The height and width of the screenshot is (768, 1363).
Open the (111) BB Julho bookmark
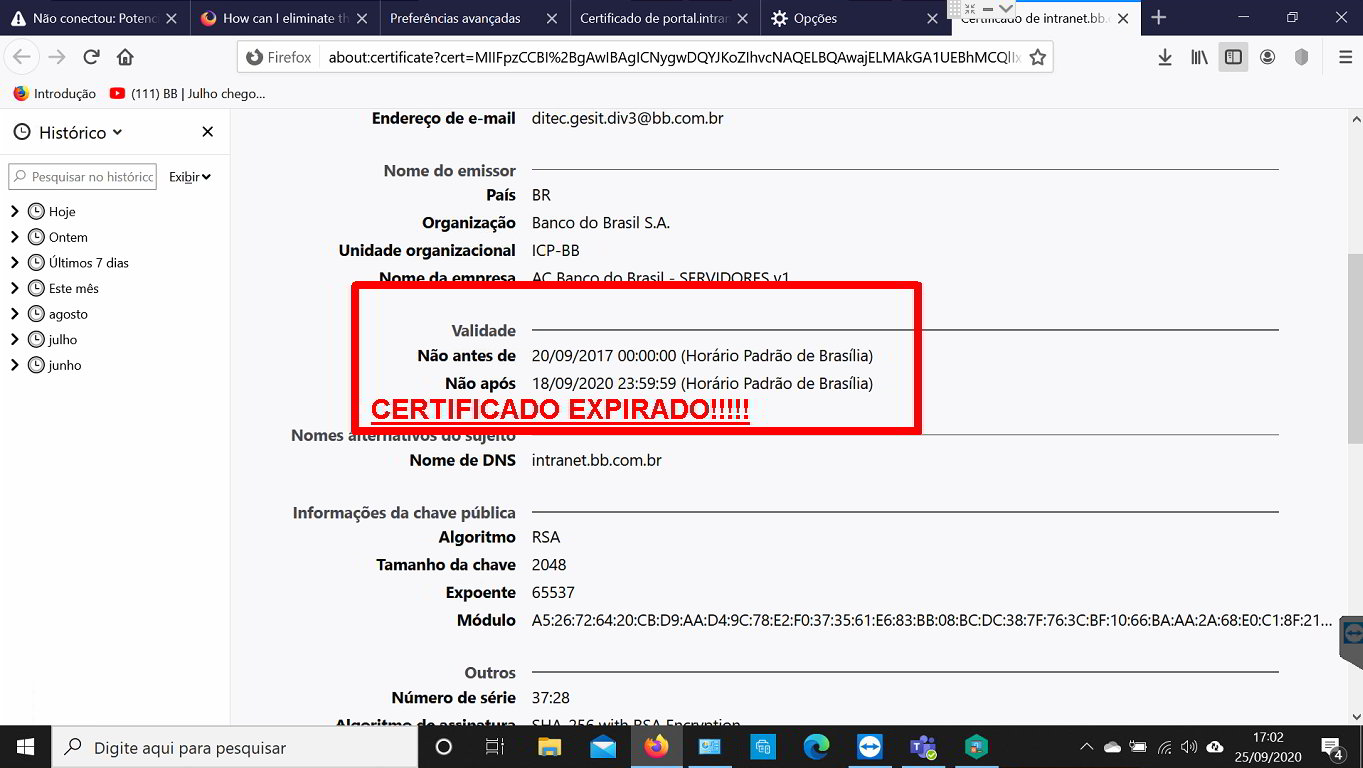(x=188, y=93)
